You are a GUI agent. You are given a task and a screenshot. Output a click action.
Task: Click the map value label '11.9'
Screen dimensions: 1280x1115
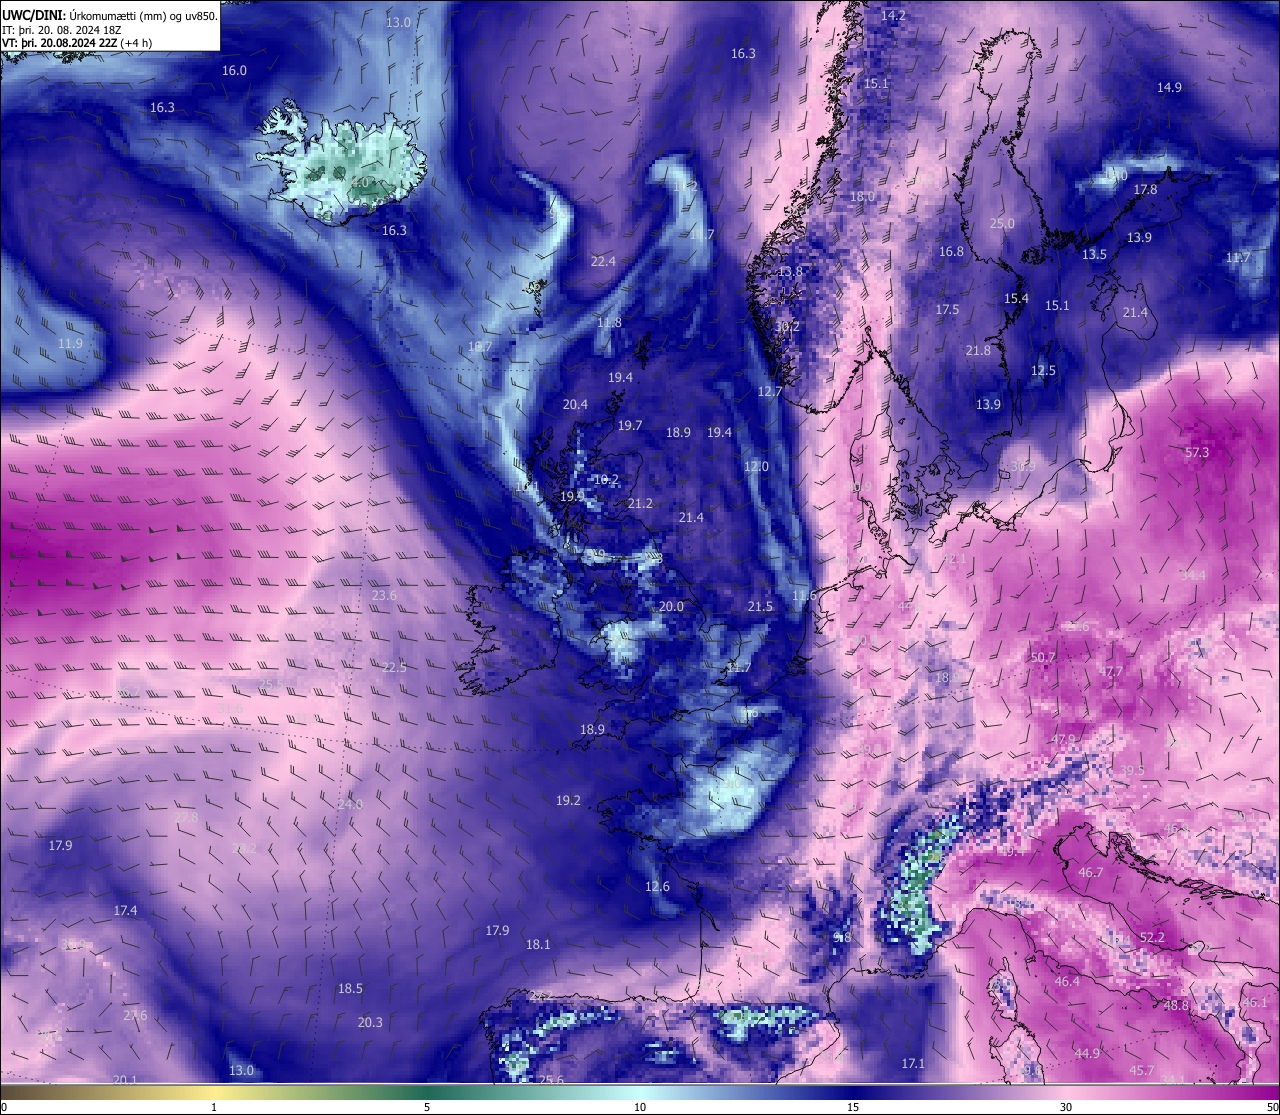click(x=70, y=344)
